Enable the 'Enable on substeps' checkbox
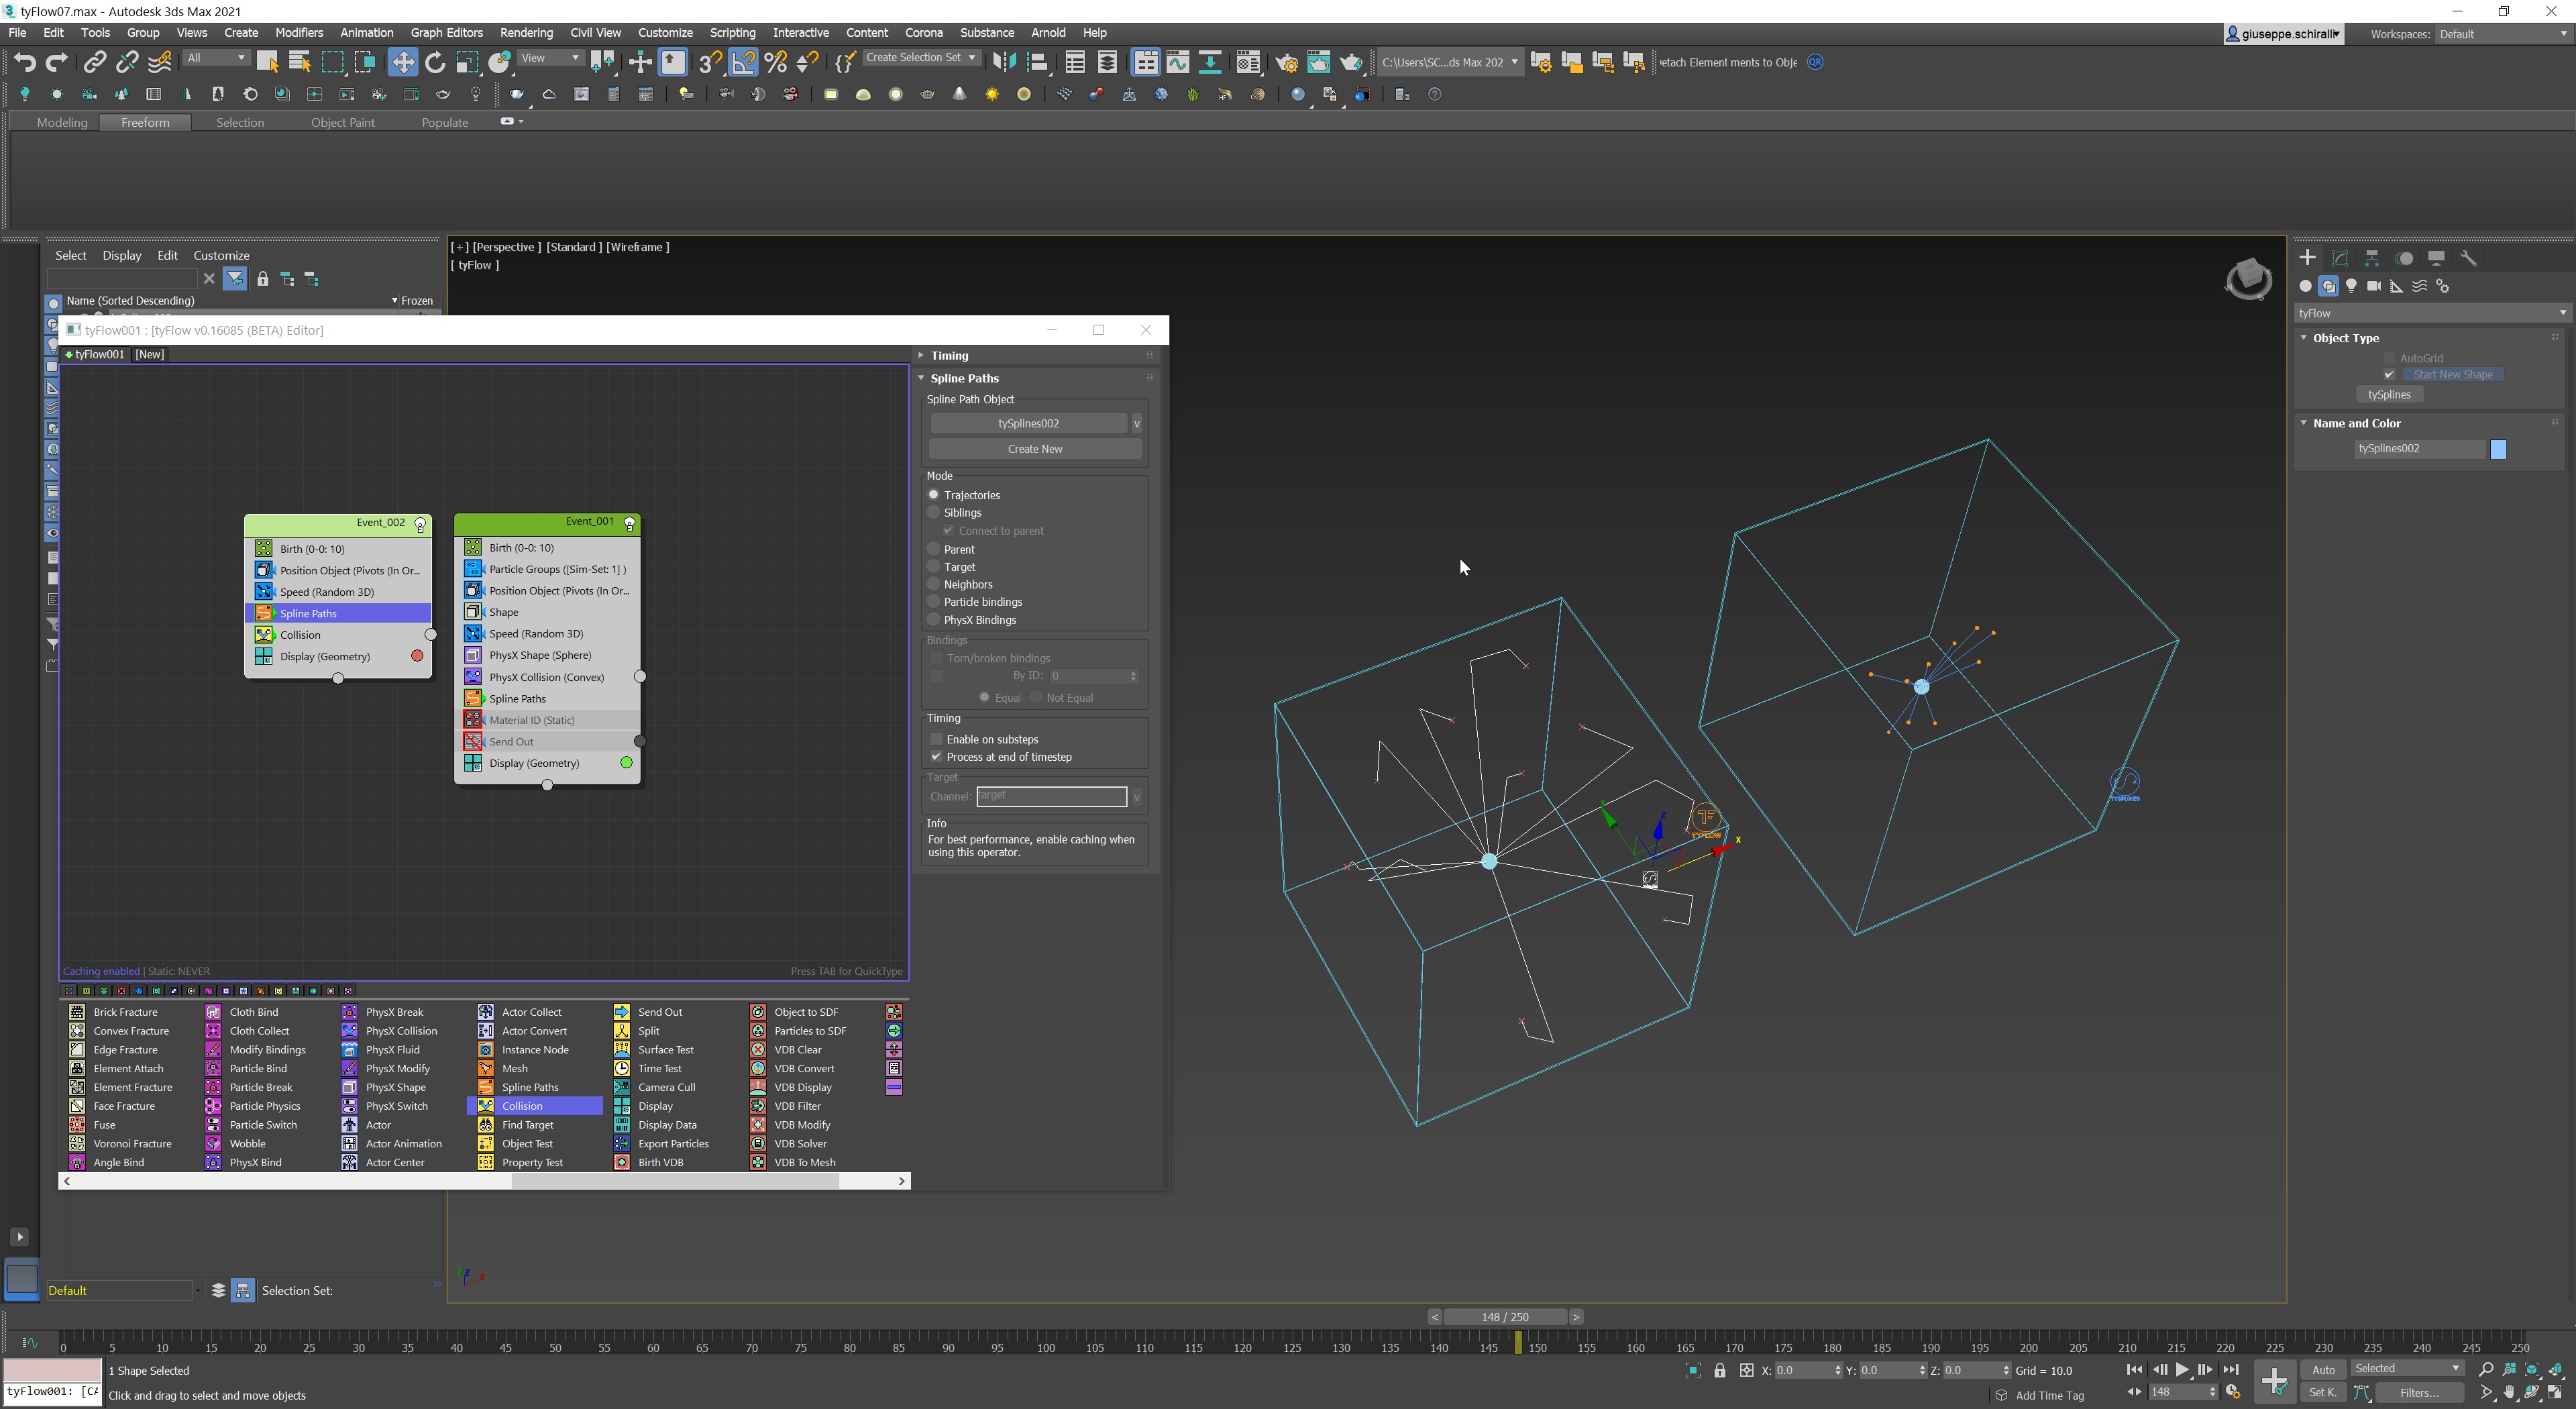Screen dimensions: 2576x1409 click(x=937, y=739)
